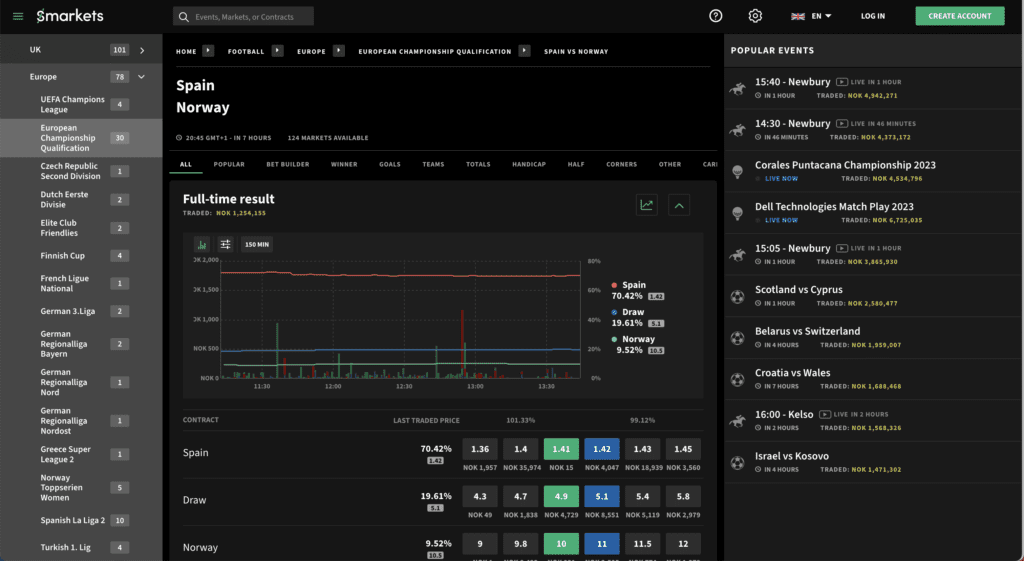This screenshot has width=1024, height=561.
Task: Click the EUROPEAN CHAMPIONSHIP QUALIFICATION breadcrumb
Action: [x=434, y=52]
